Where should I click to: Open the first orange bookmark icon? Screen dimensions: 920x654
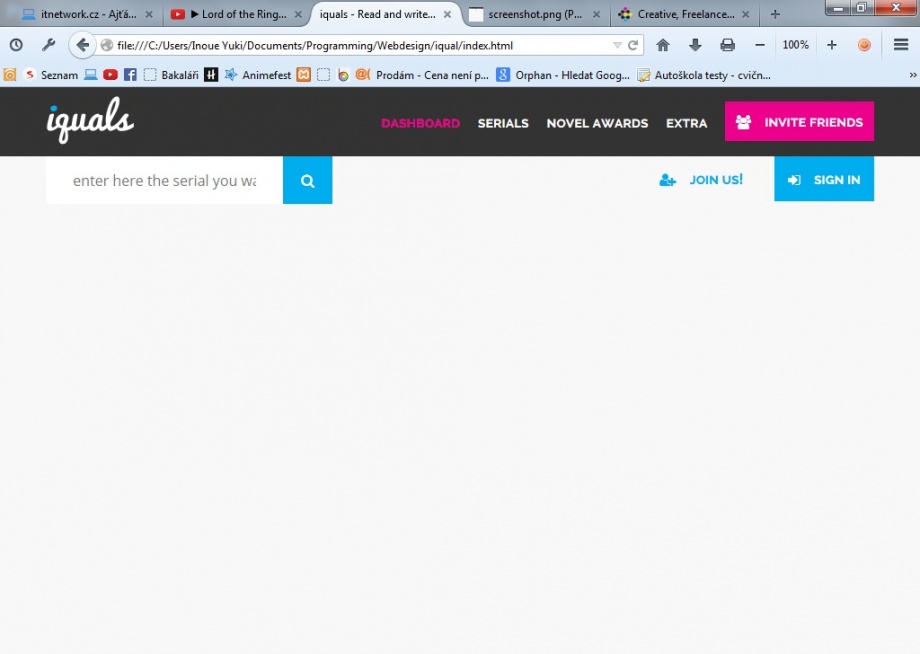click(x=10, y=75)
